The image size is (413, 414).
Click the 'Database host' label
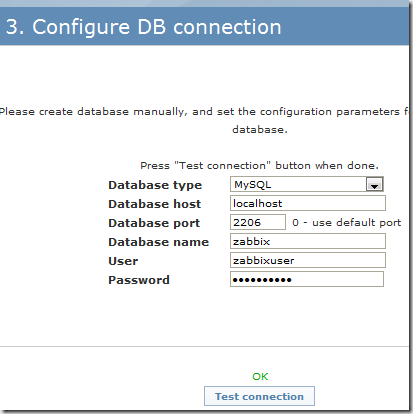154,204
